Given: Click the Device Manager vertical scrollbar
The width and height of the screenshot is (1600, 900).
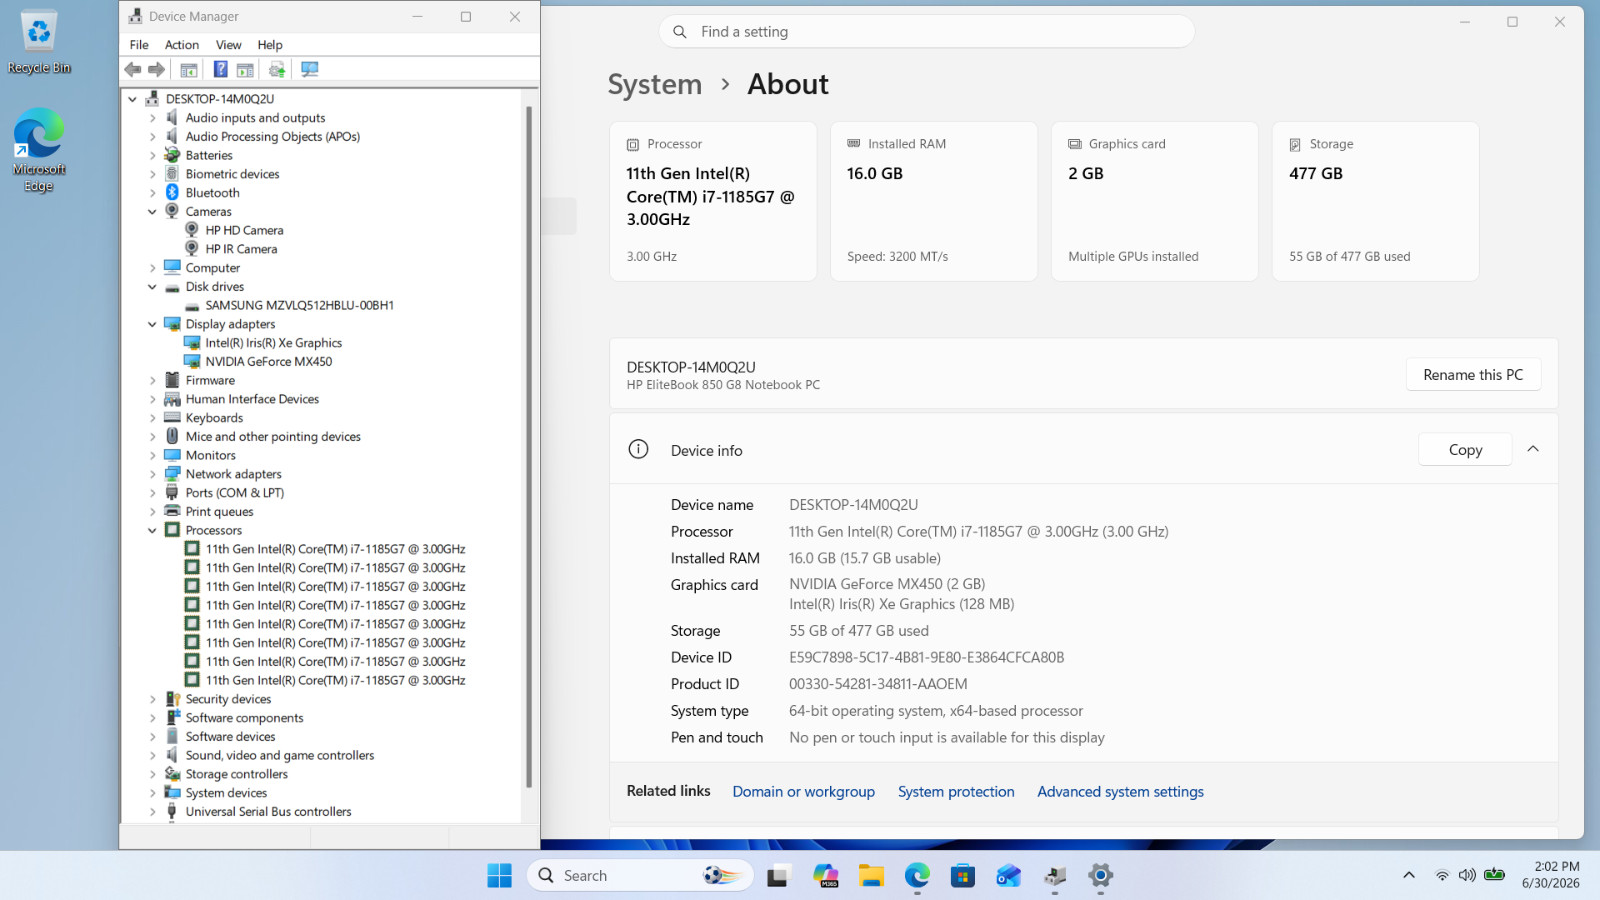Looking at the screenshot, I should click(x=529, y=447).
